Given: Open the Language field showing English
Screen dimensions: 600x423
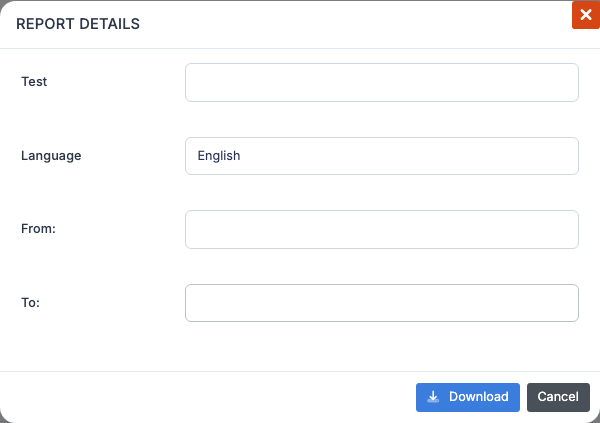Looking at the screenshot, I should point(382,156).
